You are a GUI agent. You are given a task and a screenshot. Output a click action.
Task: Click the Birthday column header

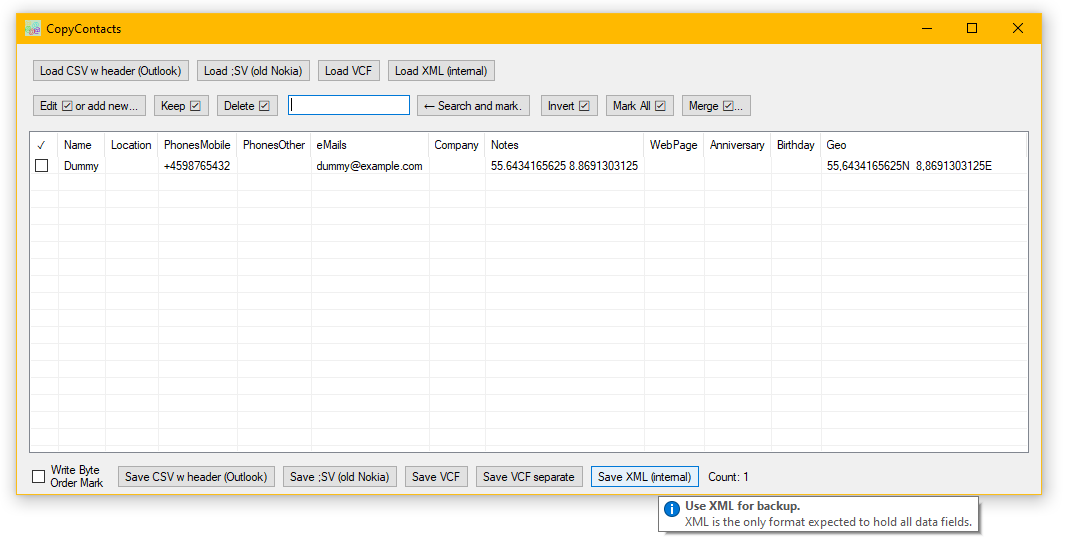click(x=796, y=145)
